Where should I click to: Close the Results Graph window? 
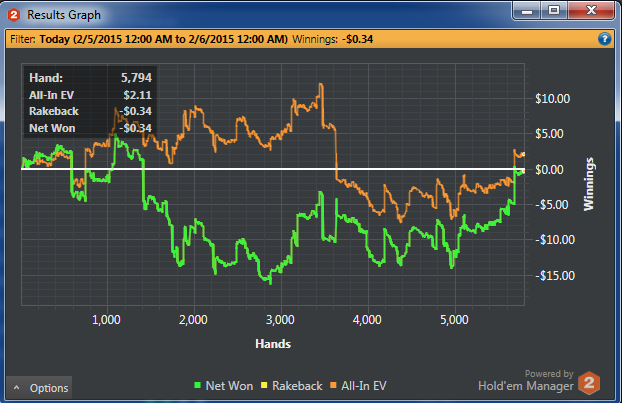[x=591, y=11]
